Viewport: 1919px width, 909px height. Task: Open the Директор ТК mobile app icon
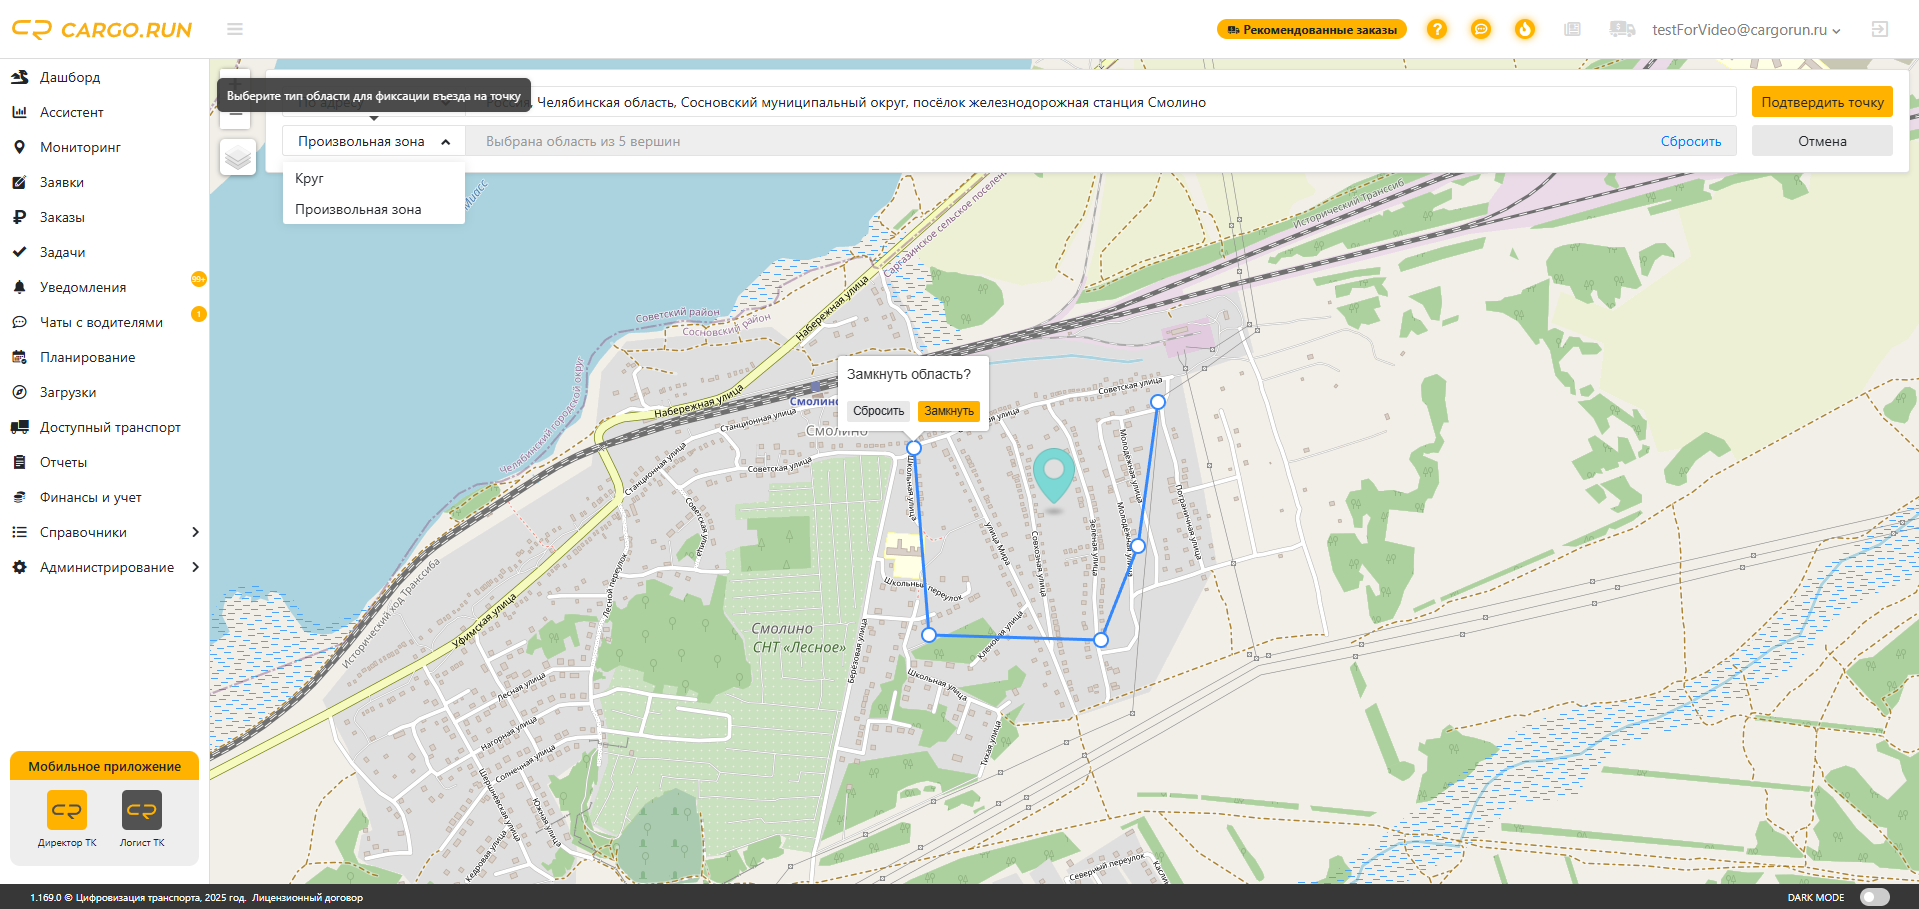tap(67, 811)
